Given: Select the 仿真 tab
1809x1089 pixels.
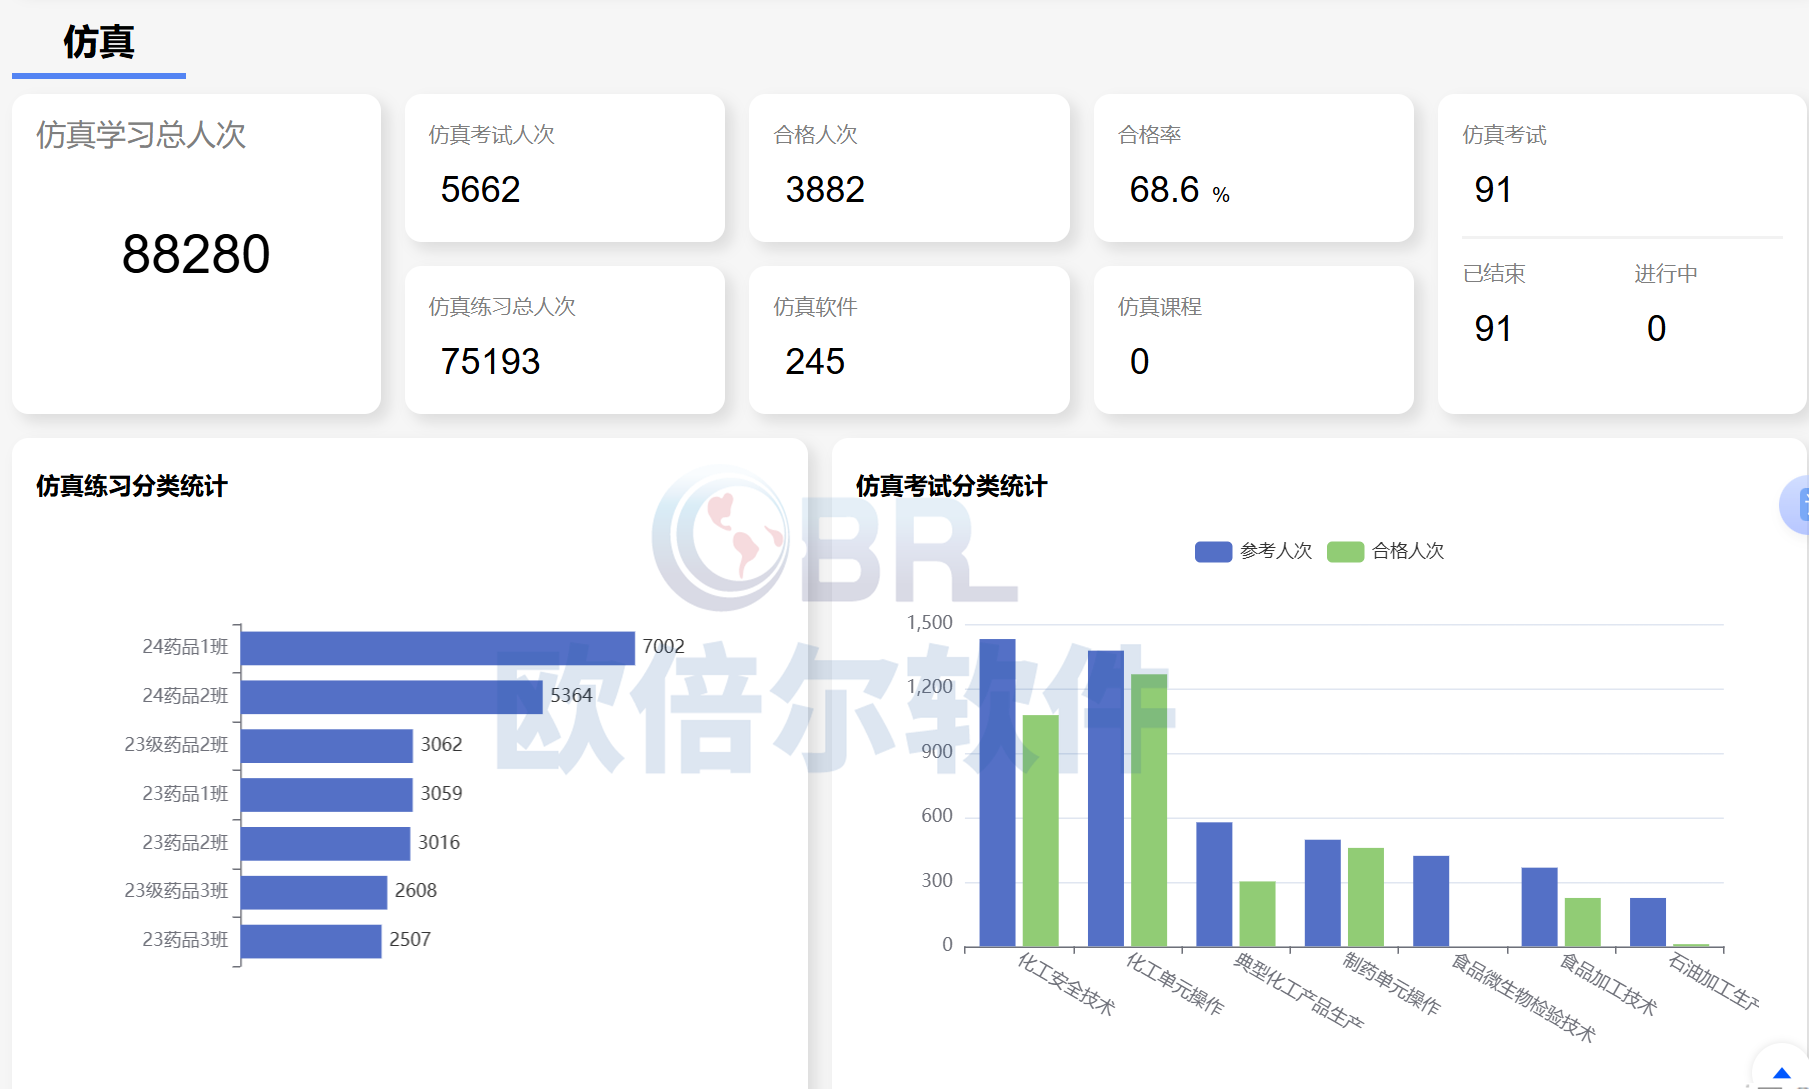Looking at the screenshot, I should tap(98, 43).
